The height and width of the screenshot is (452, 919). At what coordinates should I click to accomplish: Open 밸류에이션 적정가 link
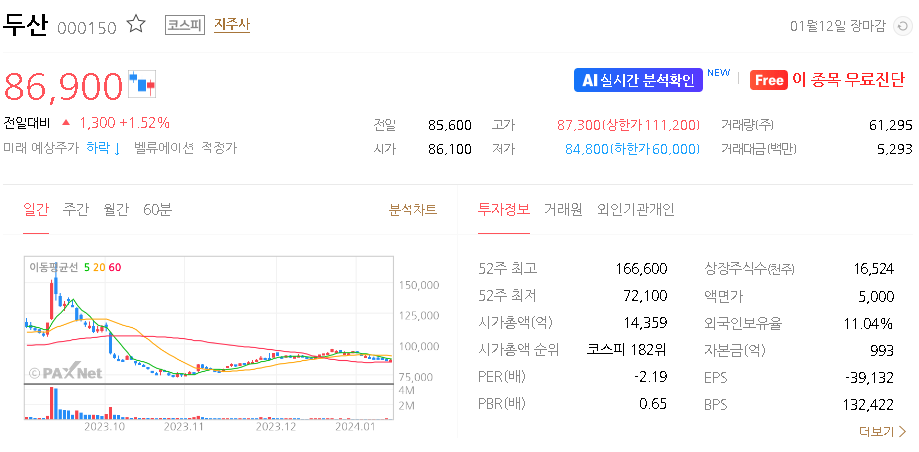[x=185, y=148]
